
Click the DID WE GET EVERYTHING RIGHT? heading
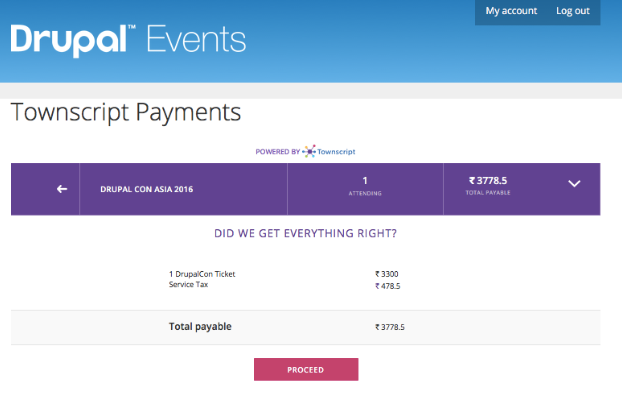[x=305, y=233]
